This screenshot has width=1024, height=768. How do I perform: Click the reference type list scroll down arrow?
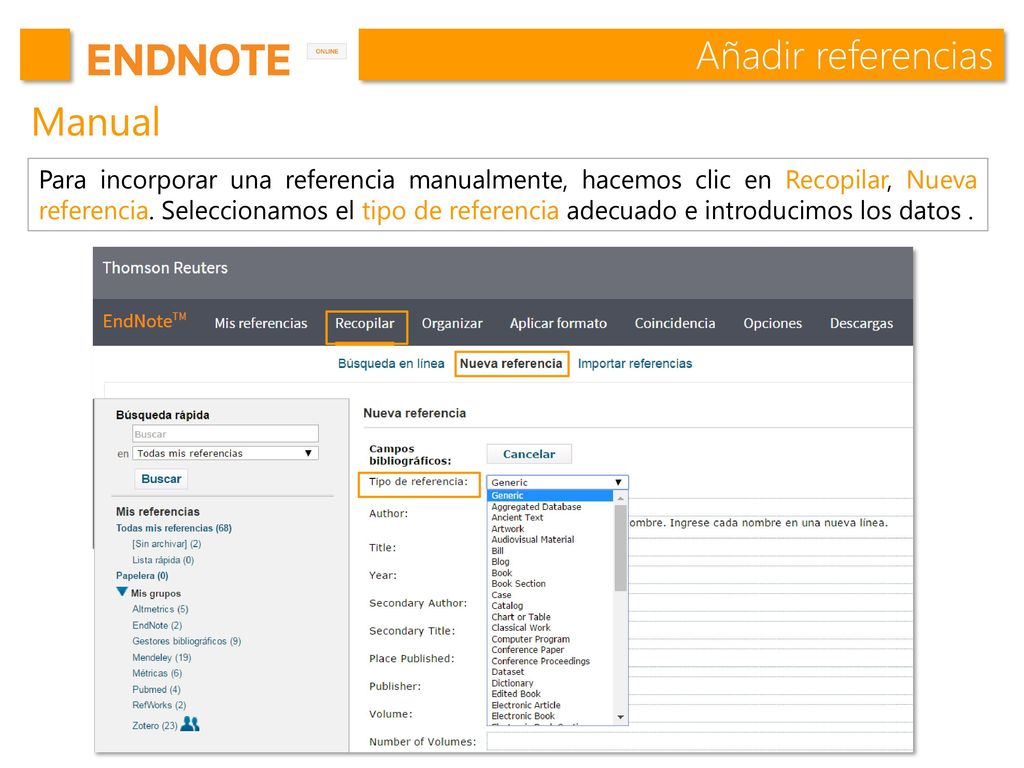click(620, 717)
